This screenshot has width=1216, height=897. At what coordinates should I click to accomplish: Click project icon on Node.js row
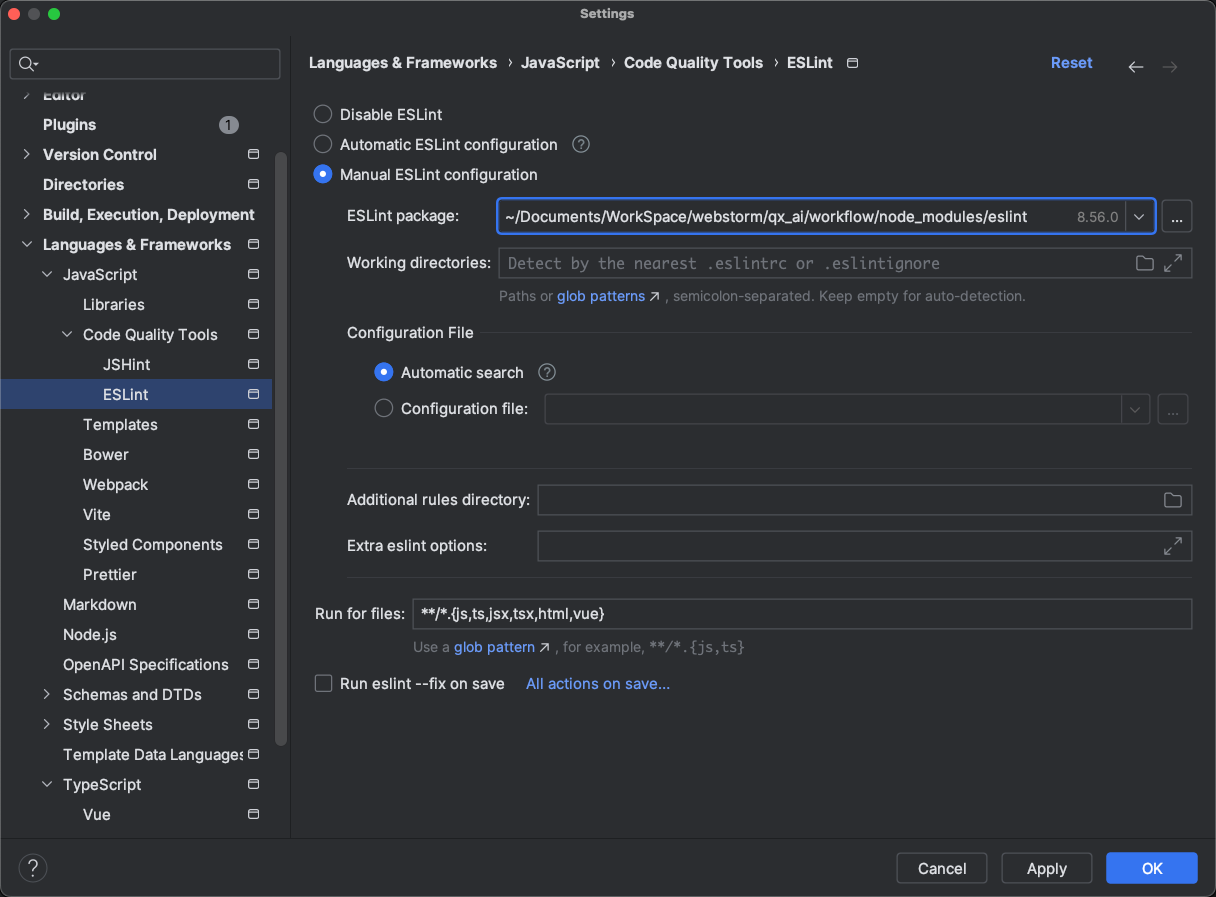click(253, 634)
